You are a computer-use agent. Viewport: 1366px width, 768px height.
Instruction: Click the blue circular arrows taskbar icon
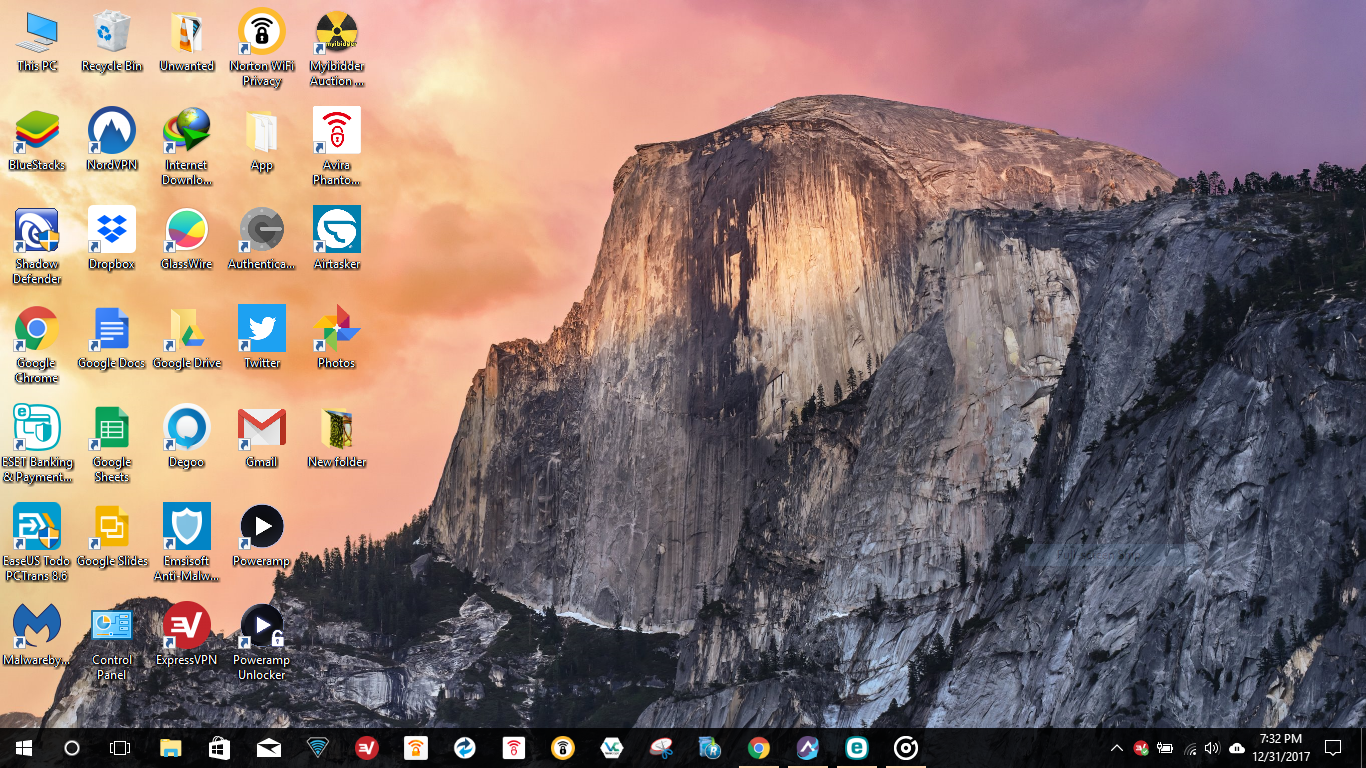coord(465,748)
